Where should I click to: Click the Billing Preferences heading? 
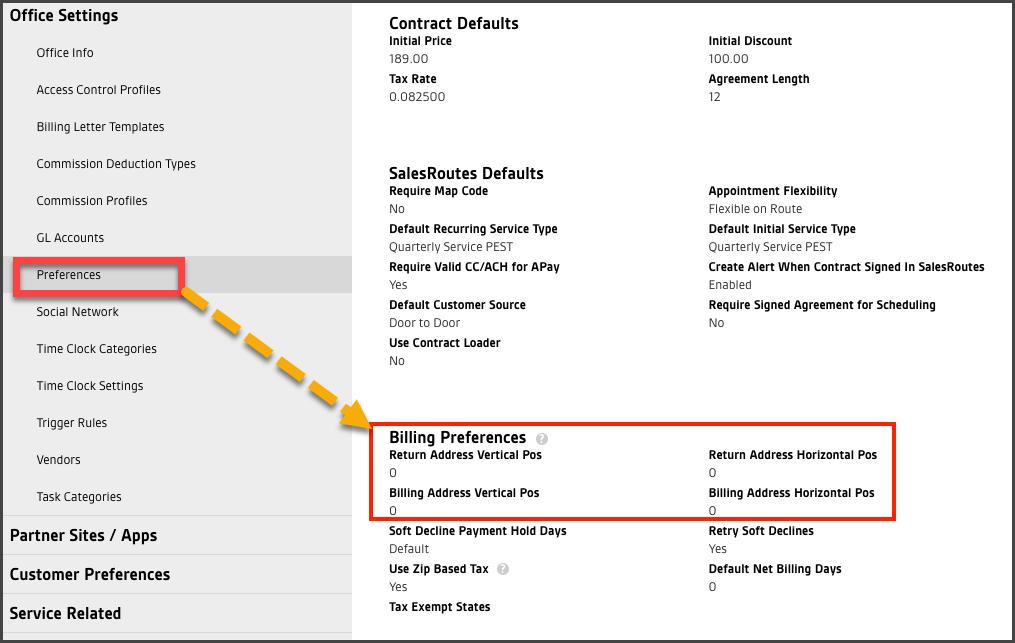click(x=457, y=438)
